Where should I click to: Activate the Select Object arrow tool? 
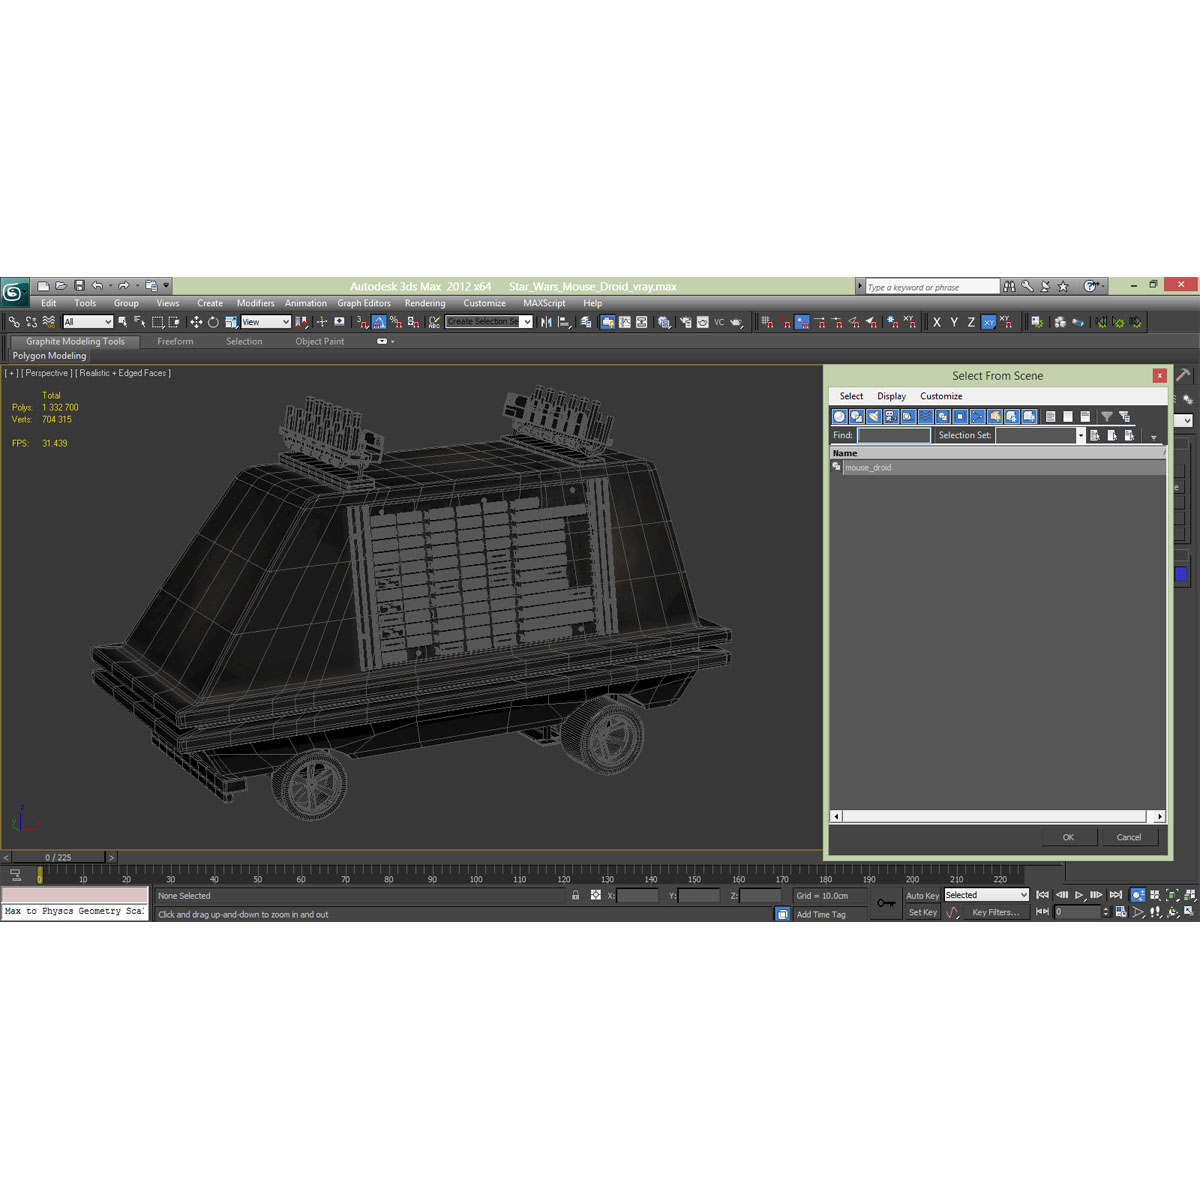click(x=121, y=321)
